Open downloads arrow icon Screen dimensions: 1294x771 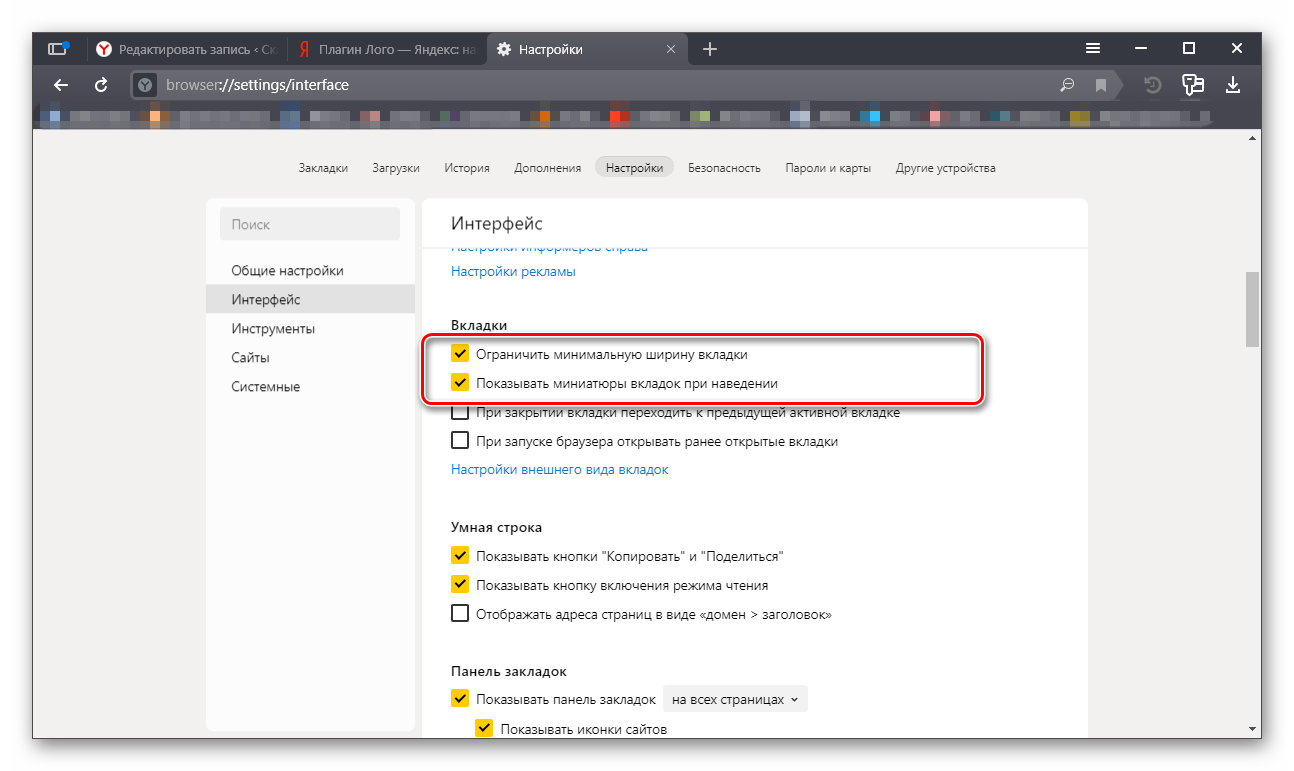pyautogui.click(x=1233, y=86)
